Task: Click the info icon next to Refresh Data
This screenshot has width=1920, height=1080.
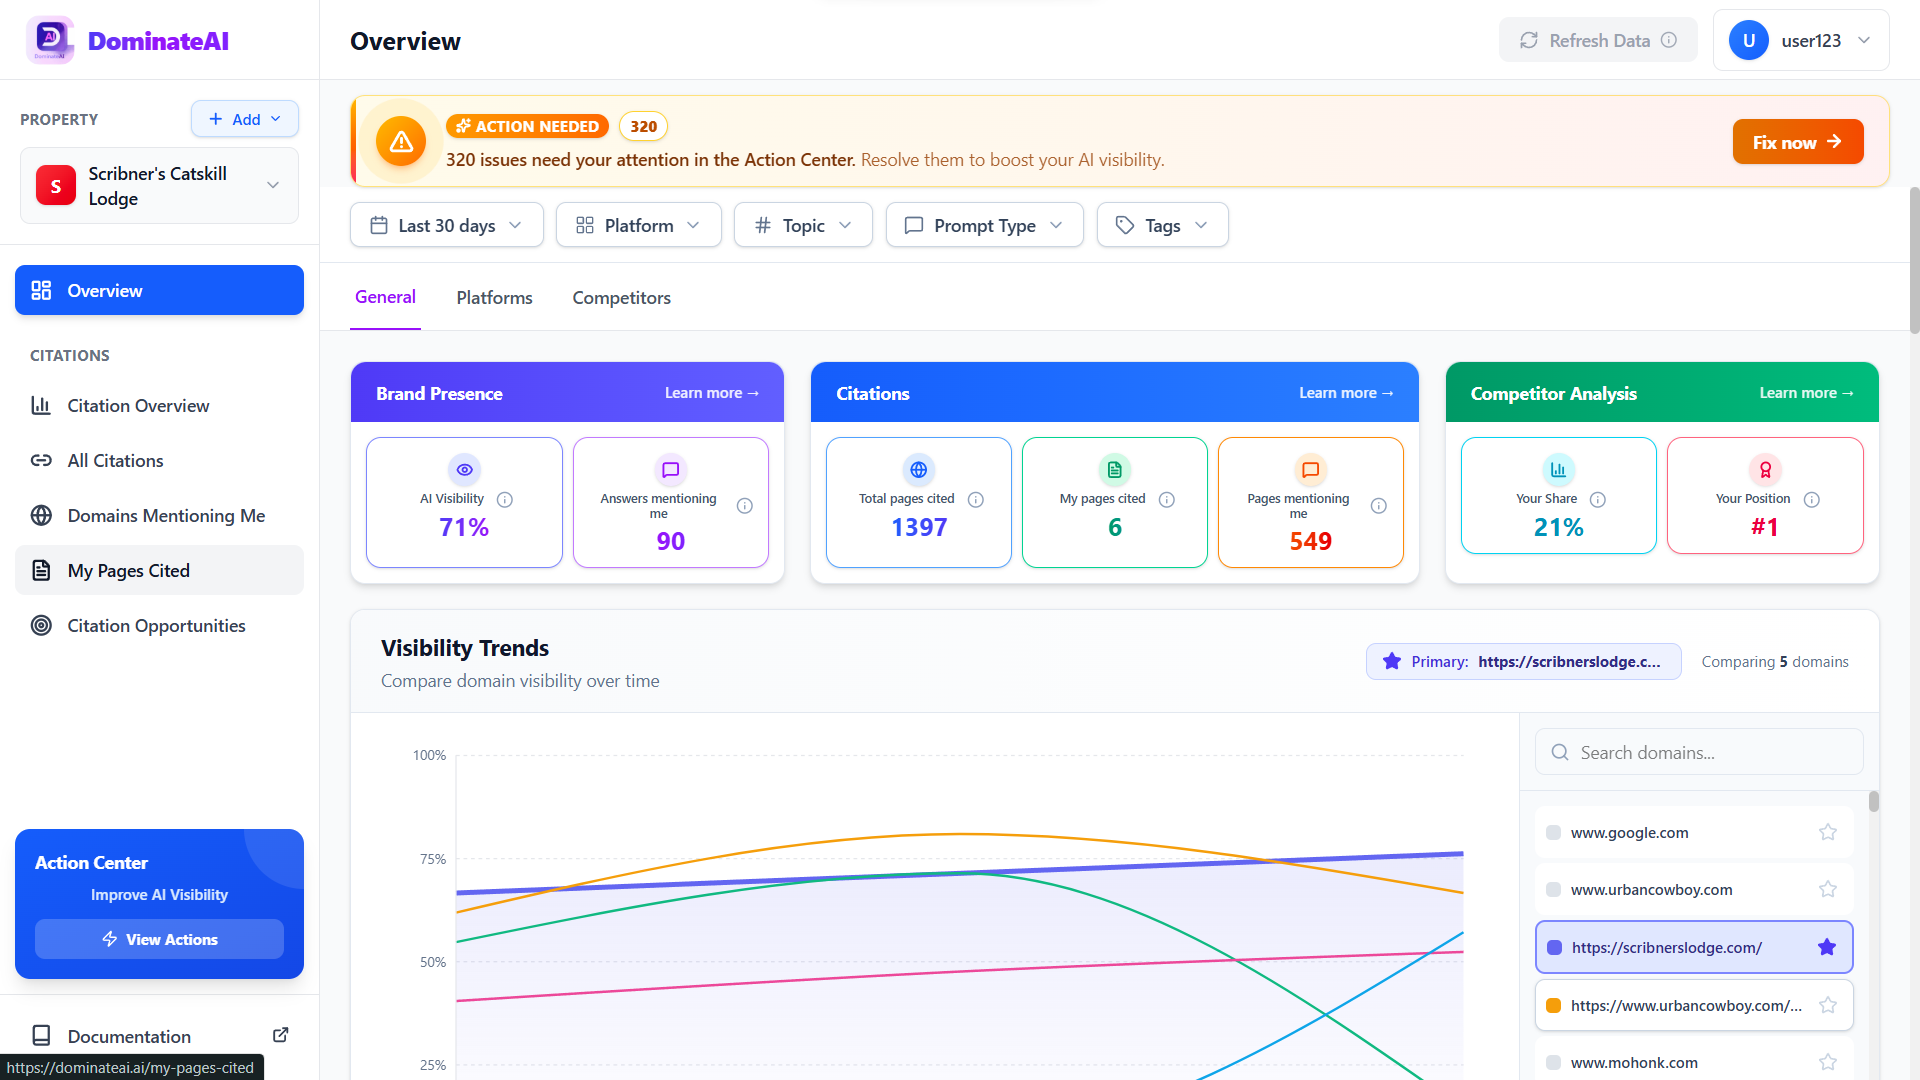Action: [x=1669, y=40]
